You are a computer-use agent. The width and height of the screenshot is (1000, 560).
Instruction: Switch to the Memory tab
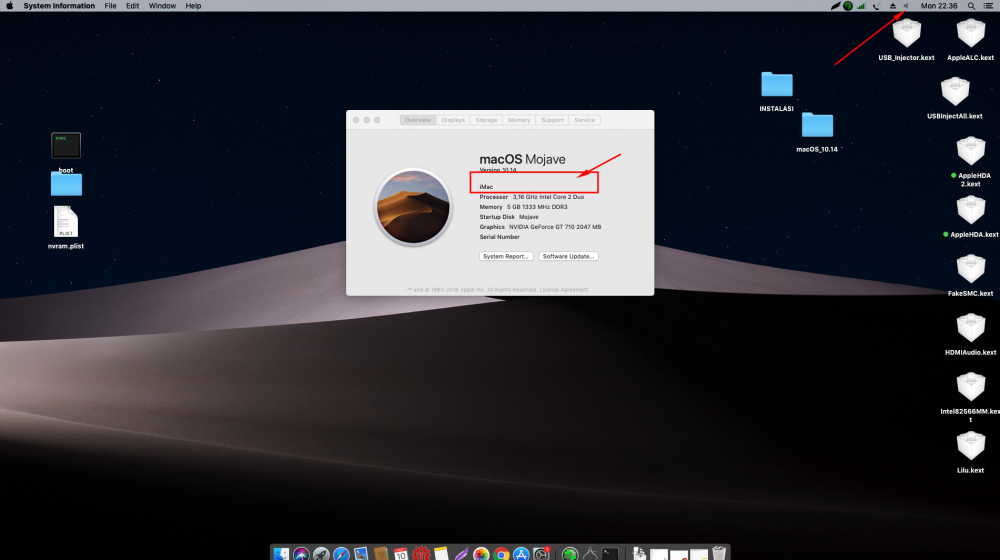519,120
